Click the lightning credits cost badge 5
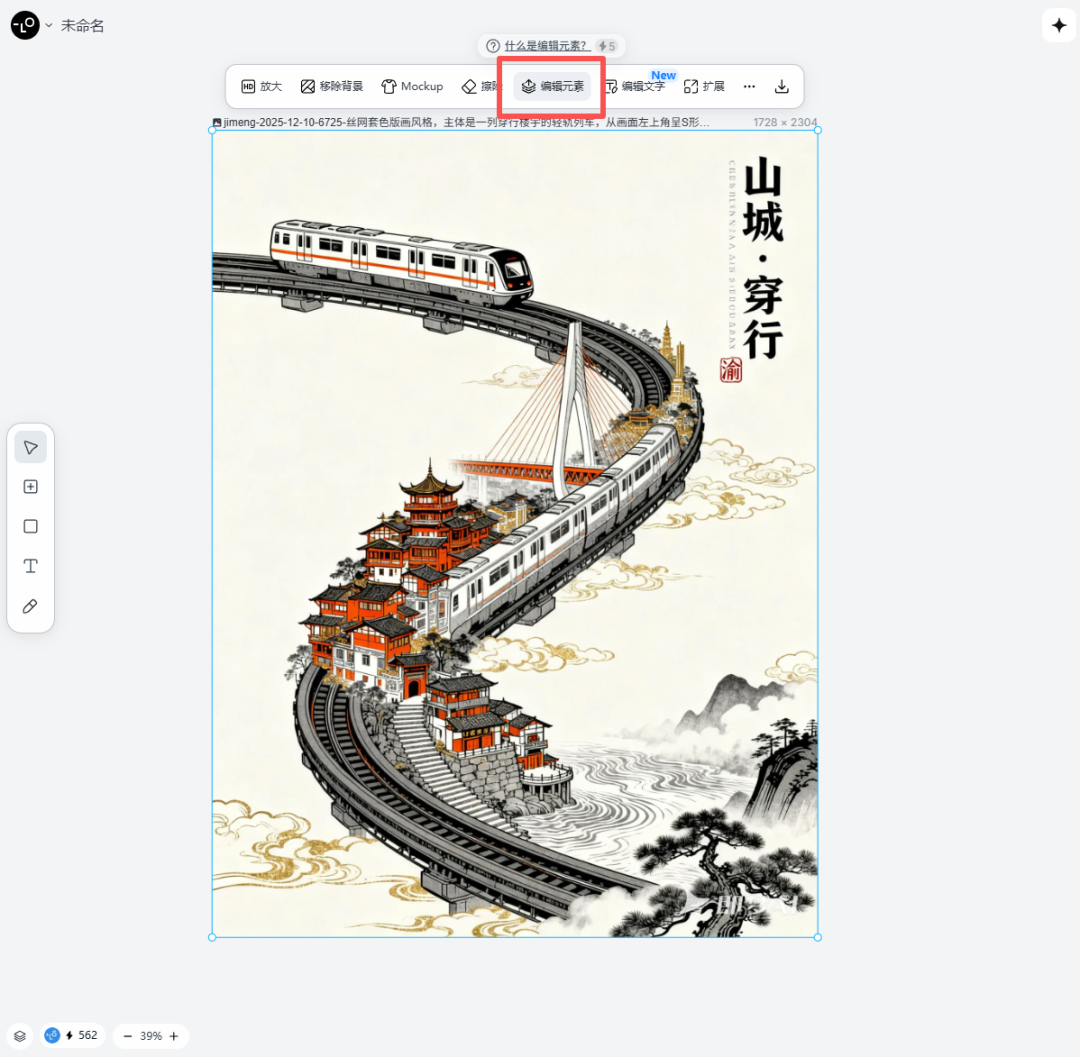 point(607,46)
